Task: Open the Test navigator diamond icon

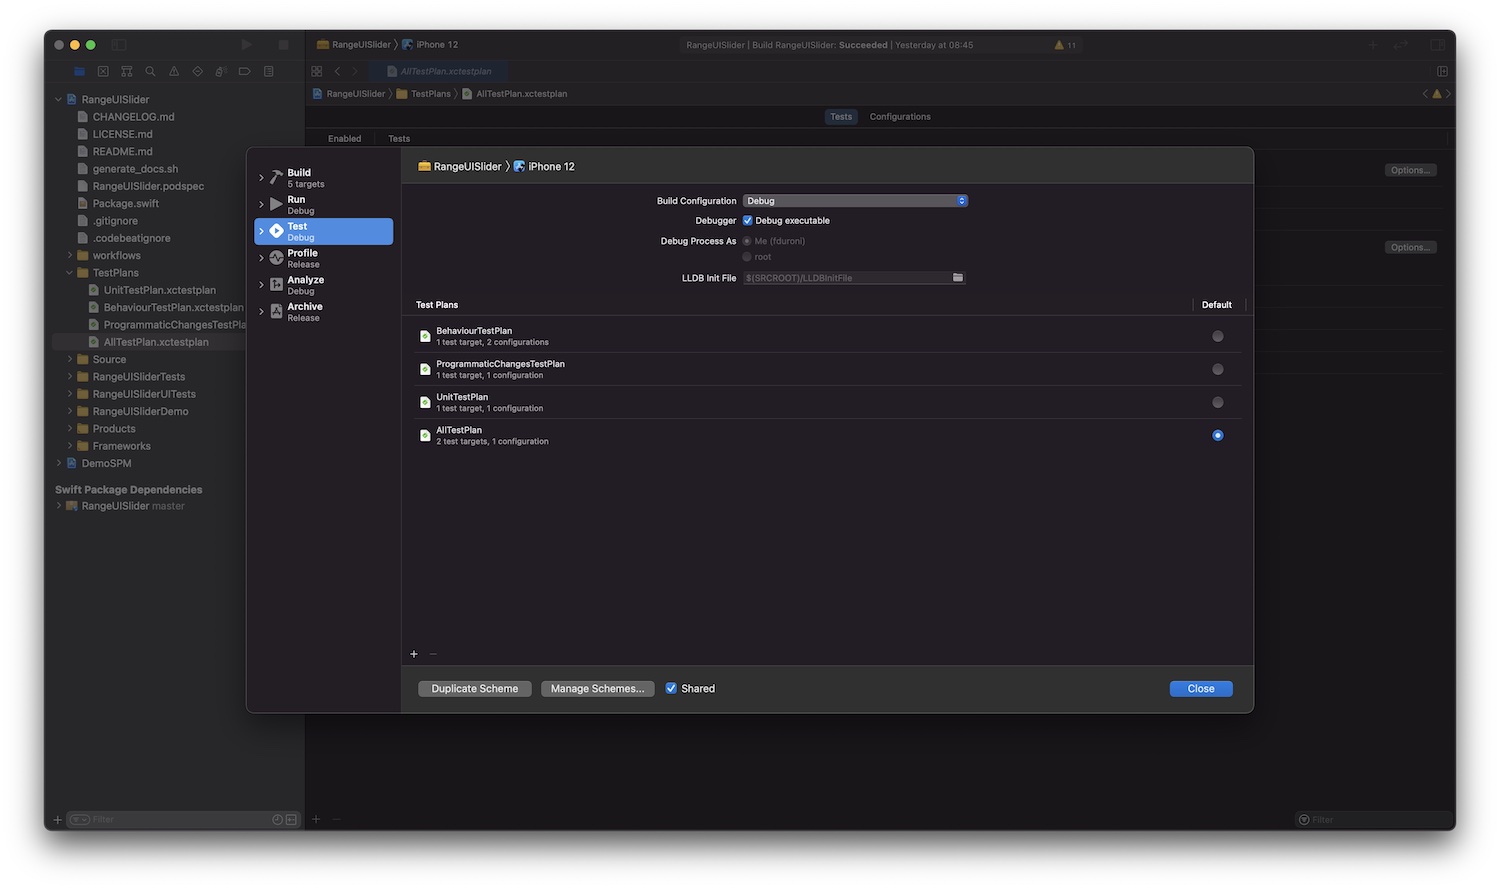Action: point(197,72)
